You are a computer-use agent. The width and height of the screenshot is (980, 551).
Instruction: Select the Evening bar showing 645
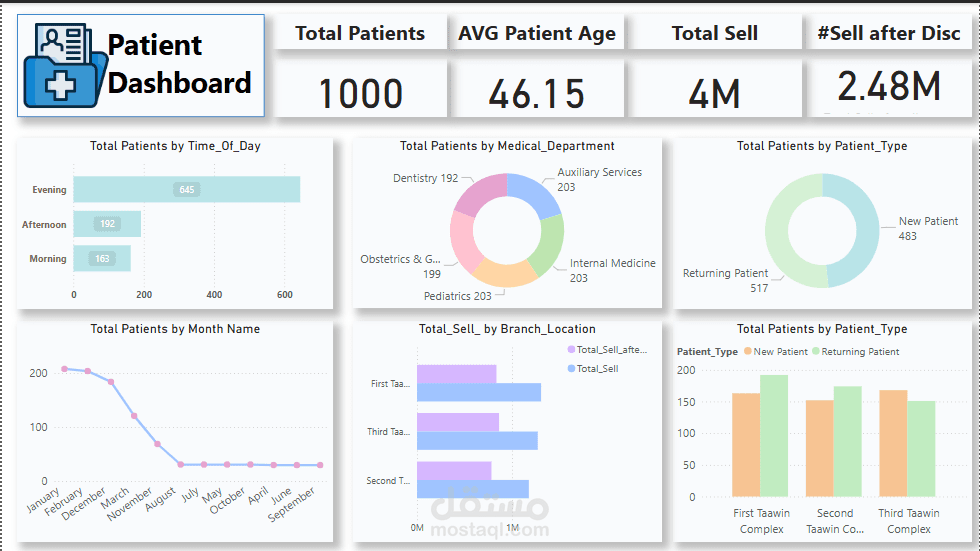coord(186,190)
